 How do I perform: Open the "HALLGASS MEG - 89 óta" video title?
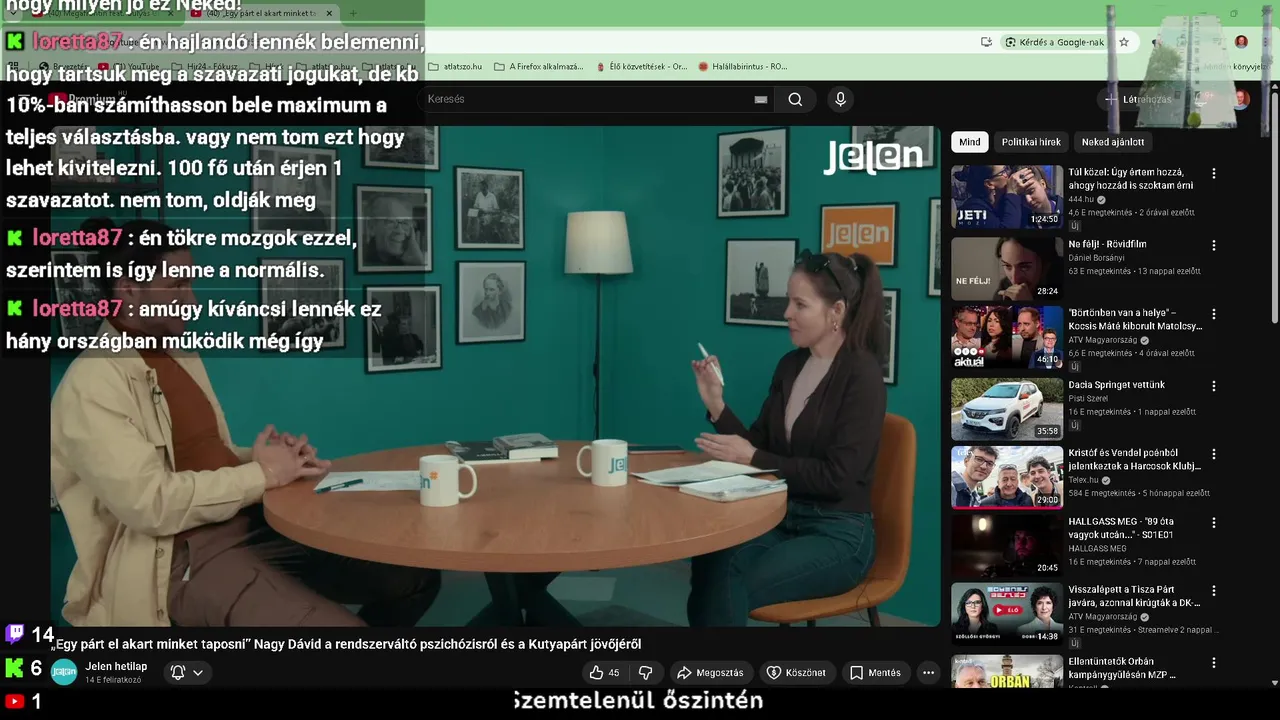[1121, 528]
